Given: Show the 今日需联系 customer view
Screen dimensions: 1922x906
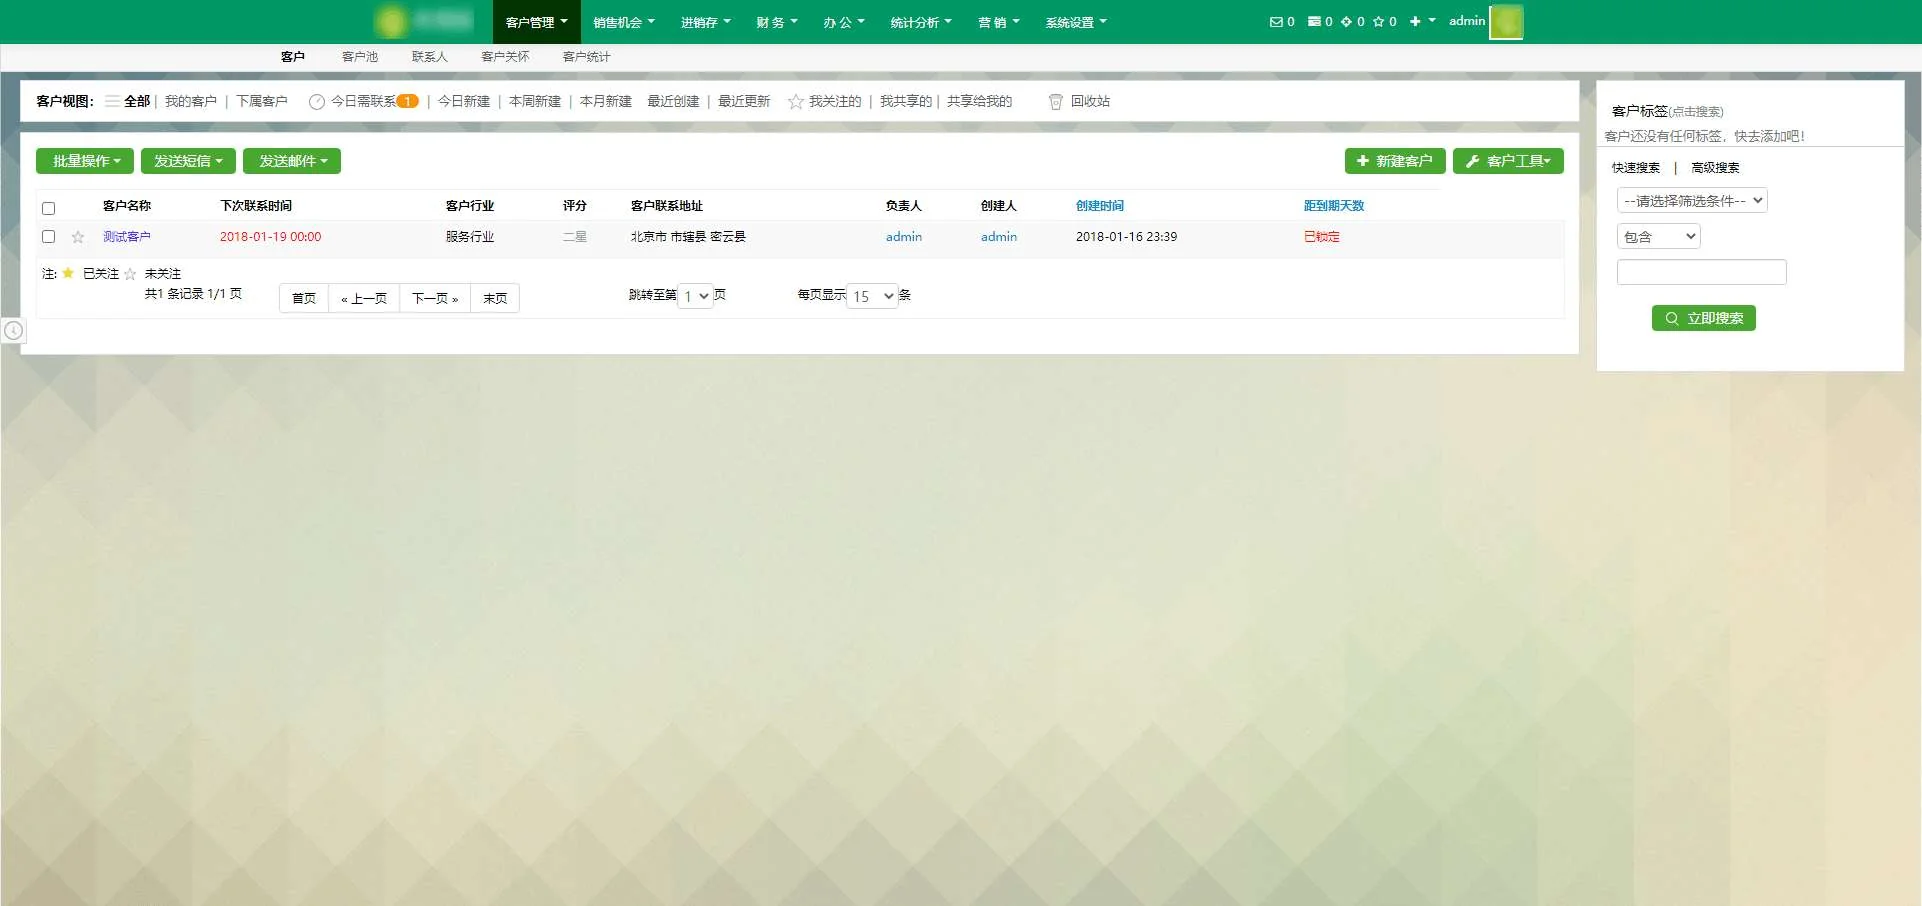Looking at the screenshot, I should click(x=363, y=101).
